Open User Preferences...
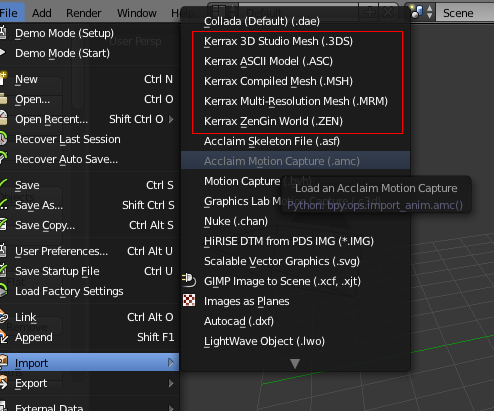This screenshot has height=411, width=494. coord(89,251)
